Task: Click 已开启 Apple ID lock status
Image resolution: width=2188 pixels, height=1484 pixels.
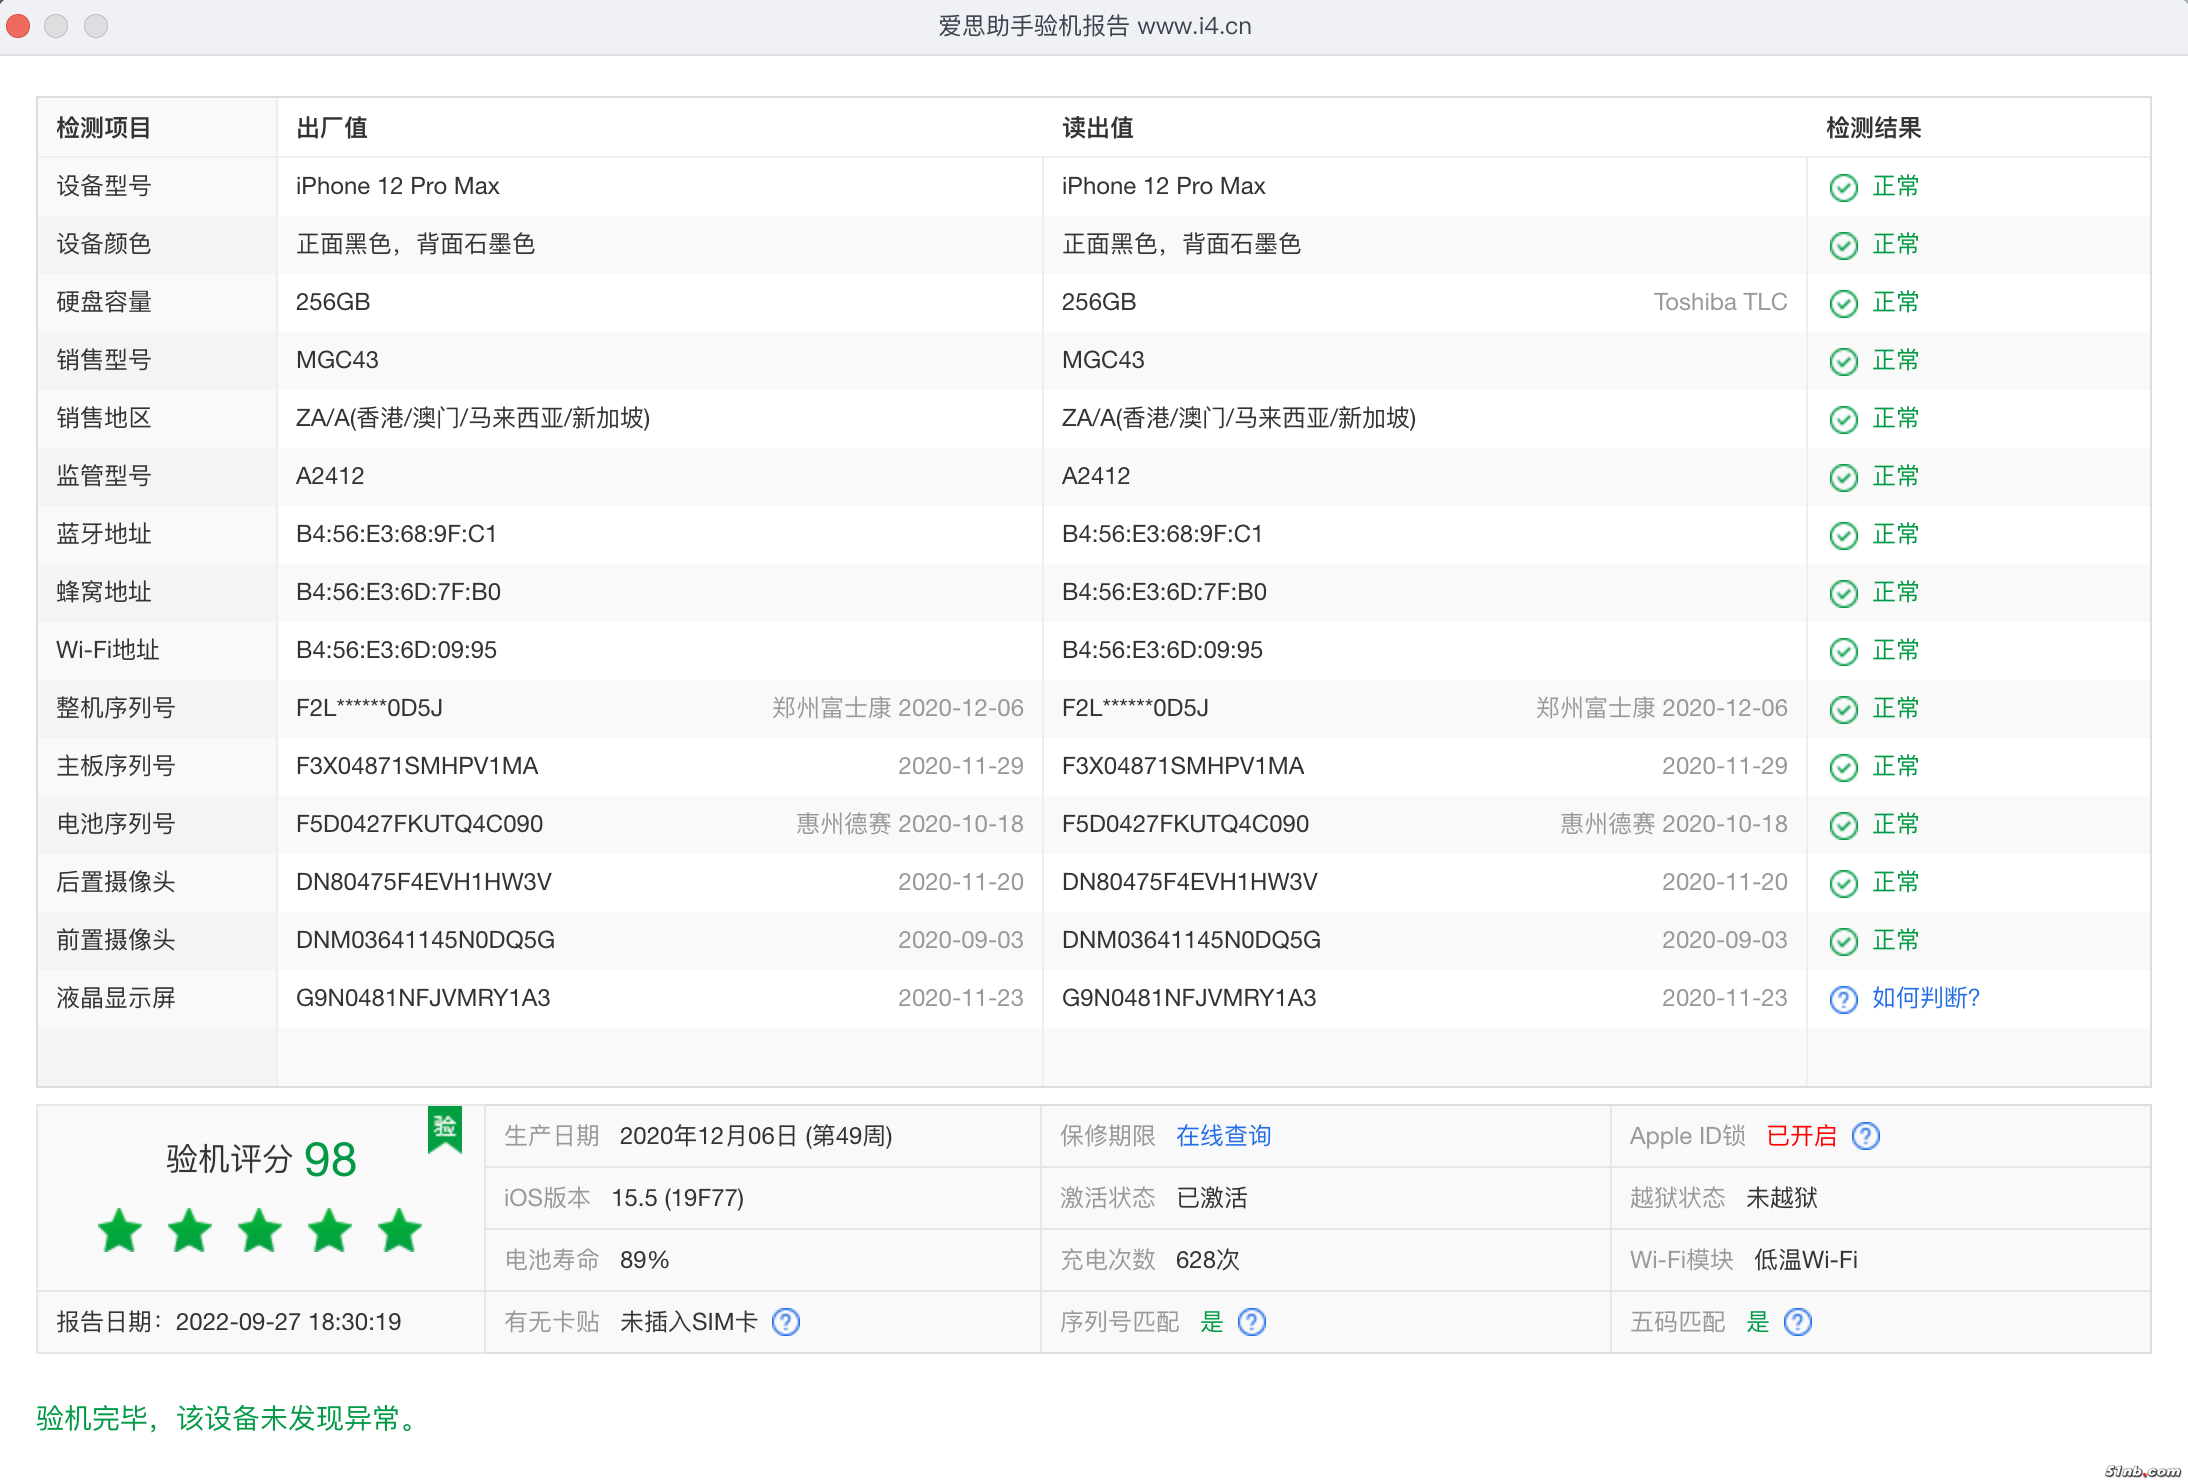Action: 1801,1136
